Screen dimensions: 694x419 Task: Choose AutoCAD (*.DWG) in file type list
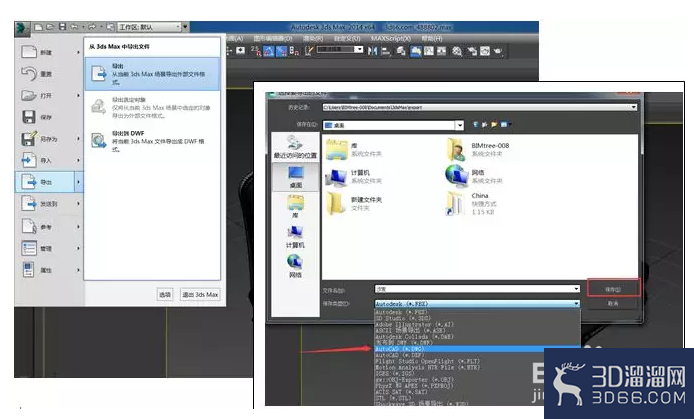pyautogui.click(x=477, y=349)
